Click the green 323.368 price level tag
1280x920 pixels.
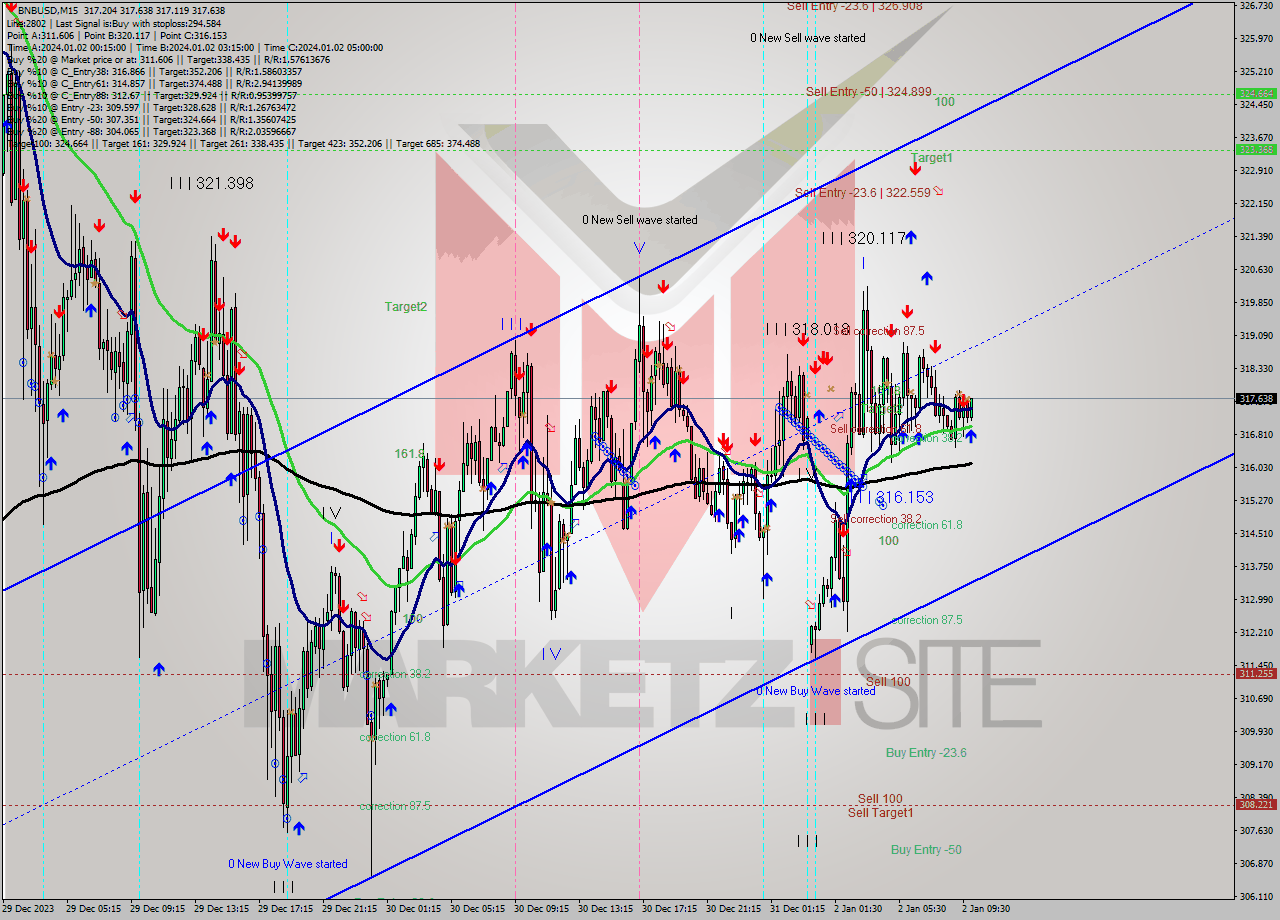click(x=1256, y=149)
